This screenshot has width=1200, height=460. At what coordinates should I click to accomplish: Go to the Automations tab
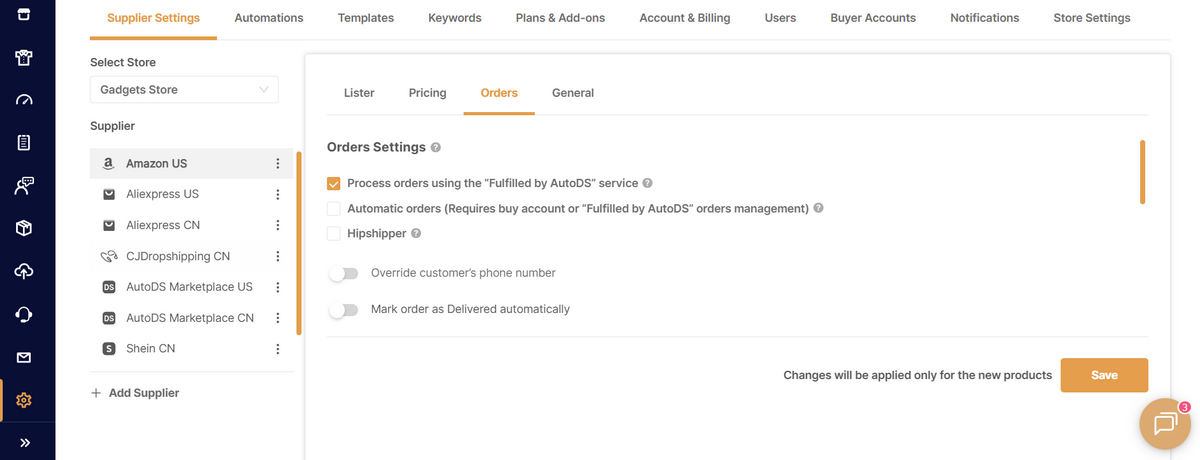(268, 18)
